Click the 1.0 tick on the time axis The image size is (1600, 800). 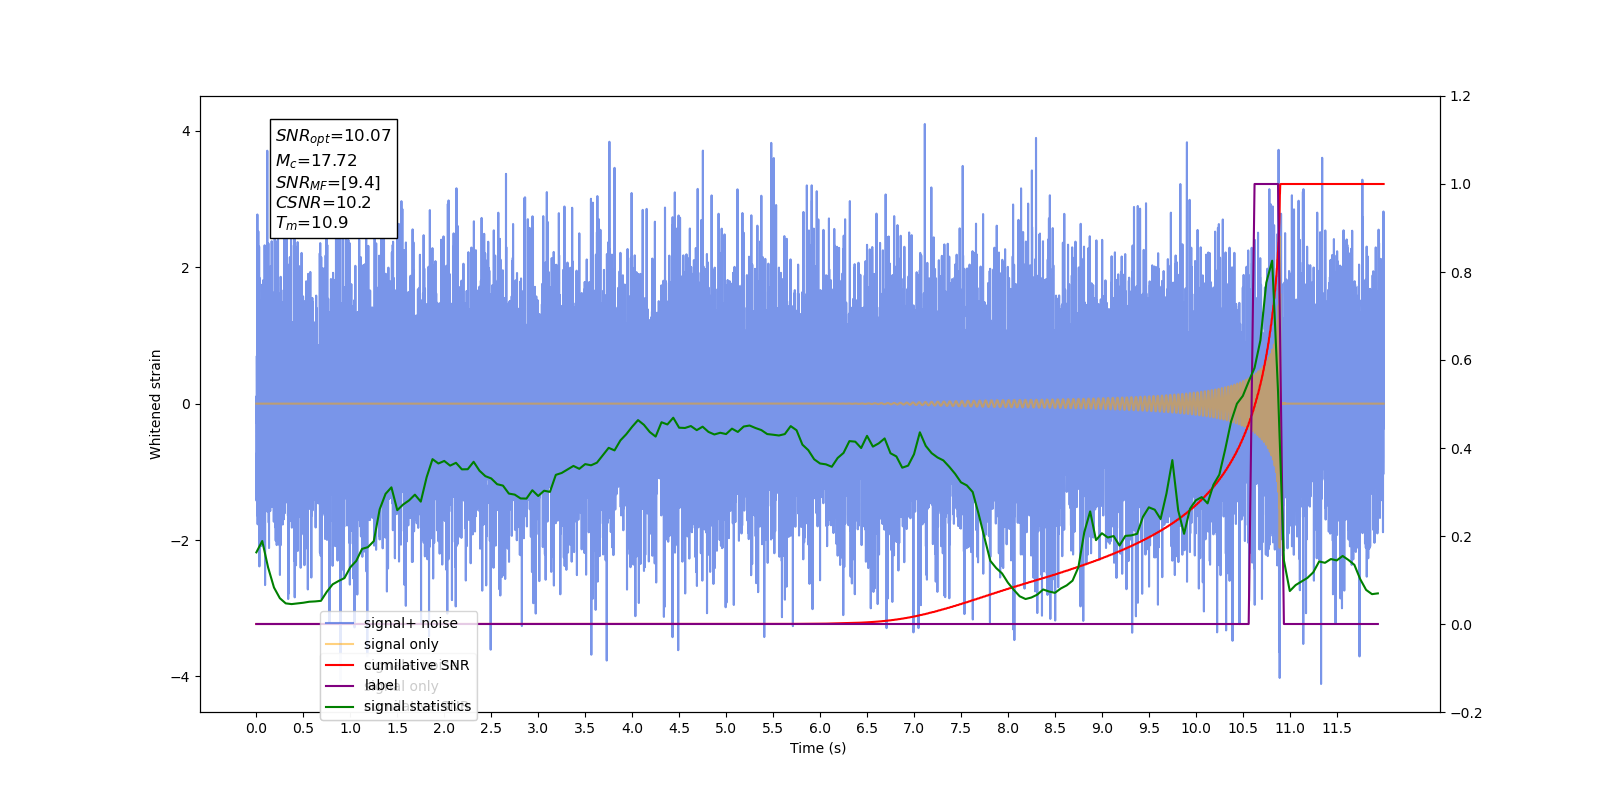pos(350,728)
